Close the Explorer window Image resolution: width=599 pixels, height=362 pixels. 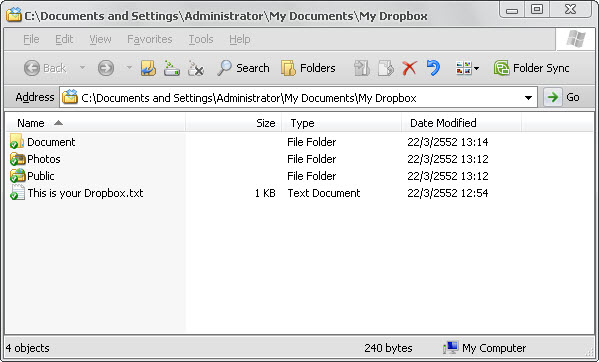[570, 9]
